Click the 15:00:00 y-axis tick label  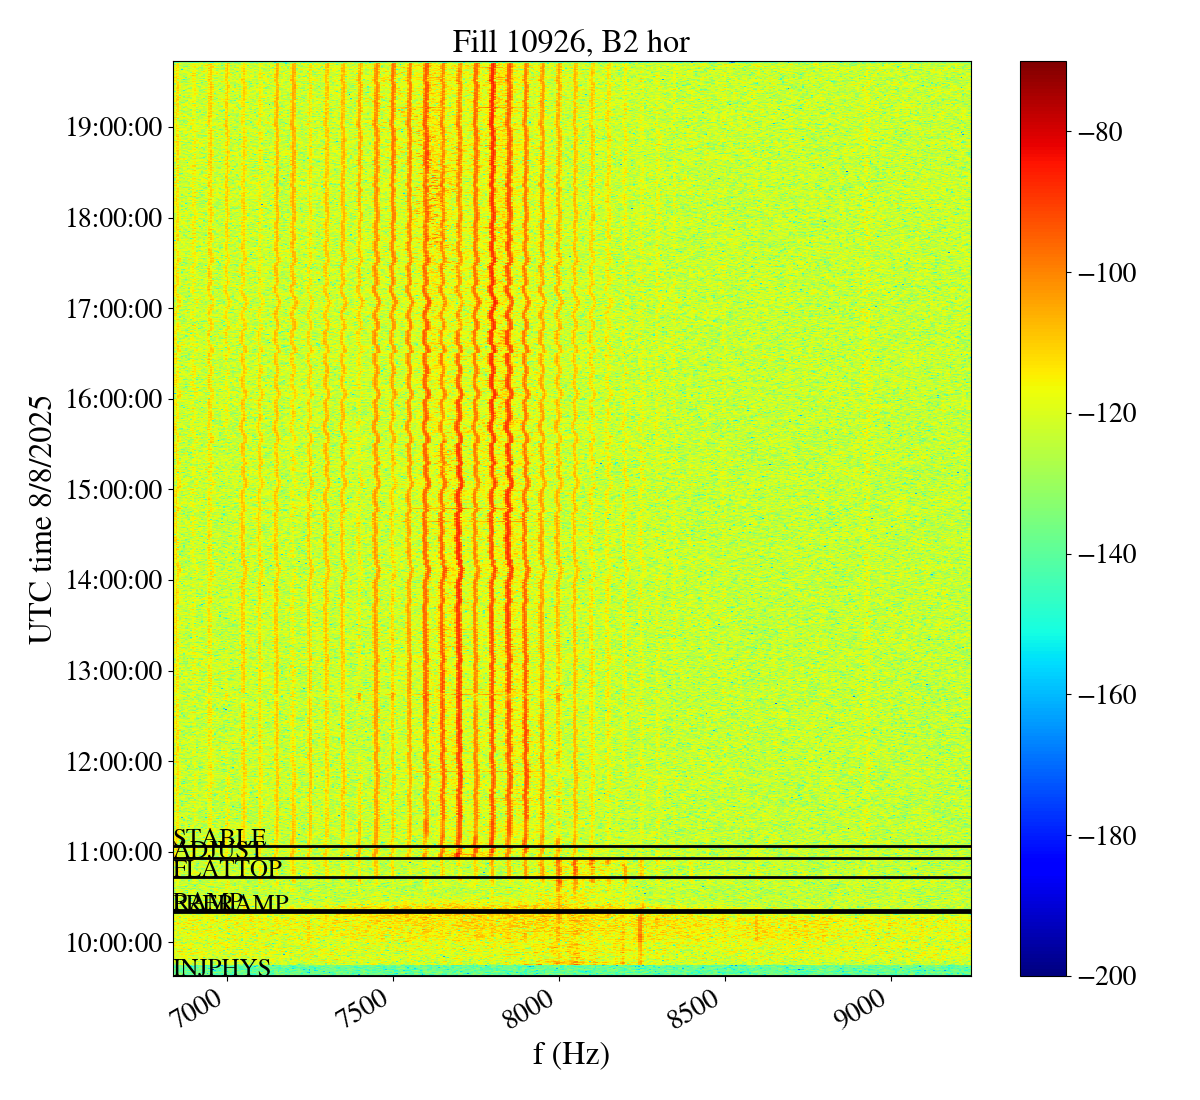pyautogui.click(x=114, y=490)
